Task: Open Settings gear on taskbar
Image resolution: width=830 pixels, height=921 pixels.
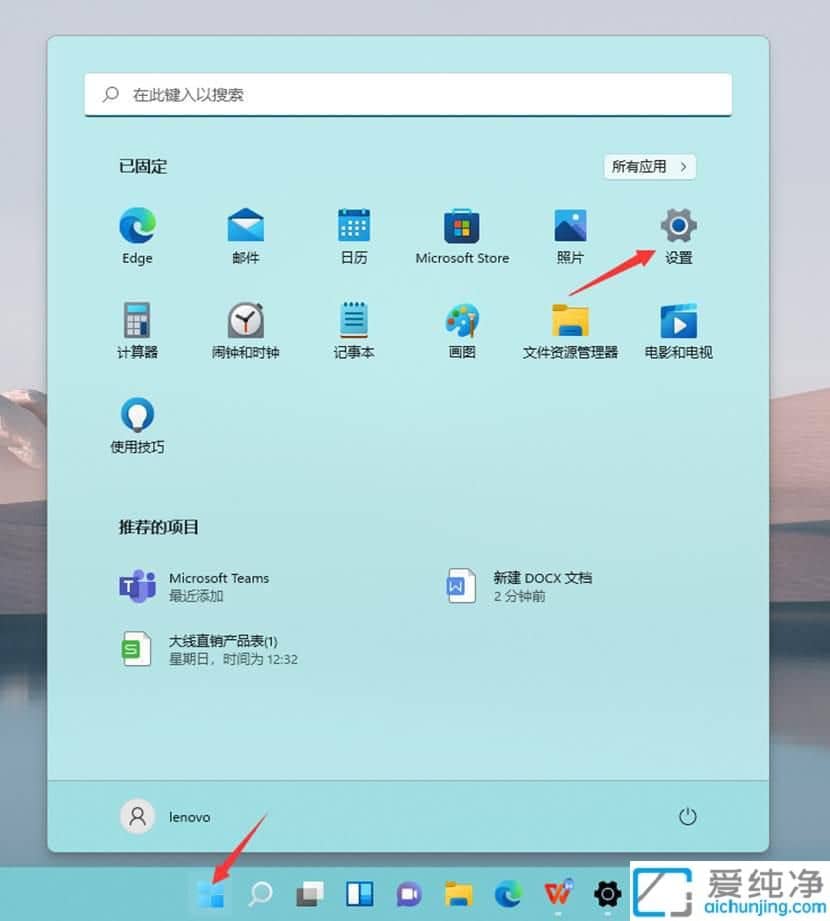Action: click(x=607, y=895)
